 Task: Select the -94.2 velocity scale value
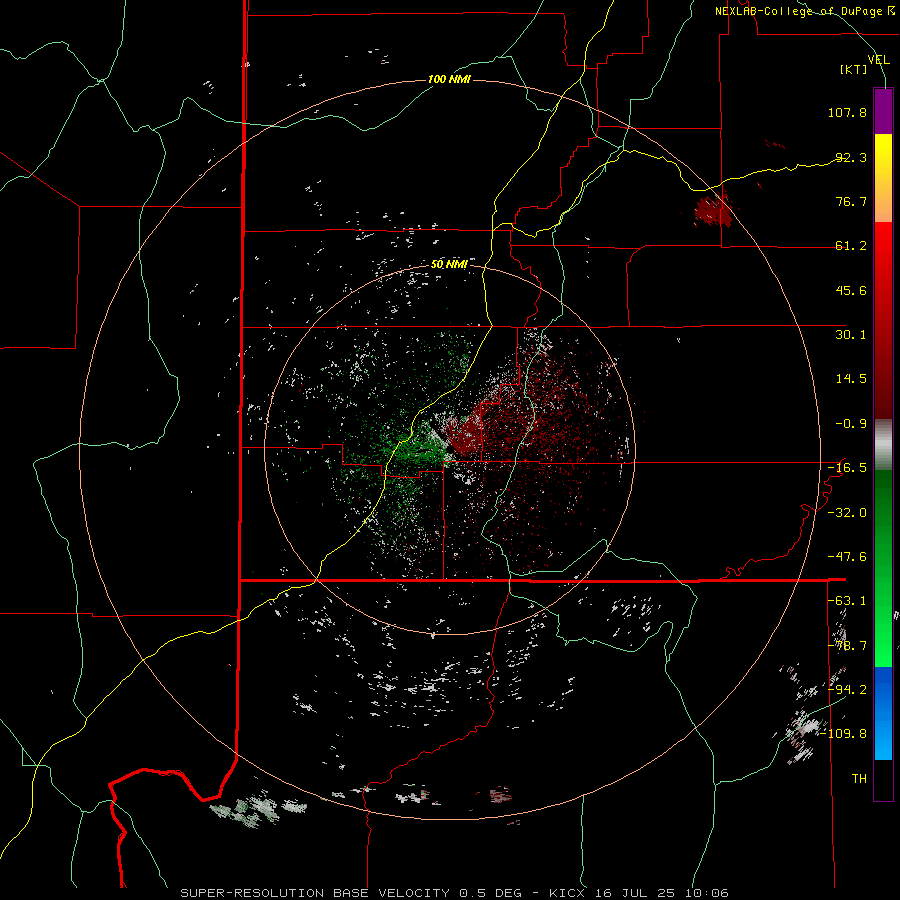[x=847, y=690]
